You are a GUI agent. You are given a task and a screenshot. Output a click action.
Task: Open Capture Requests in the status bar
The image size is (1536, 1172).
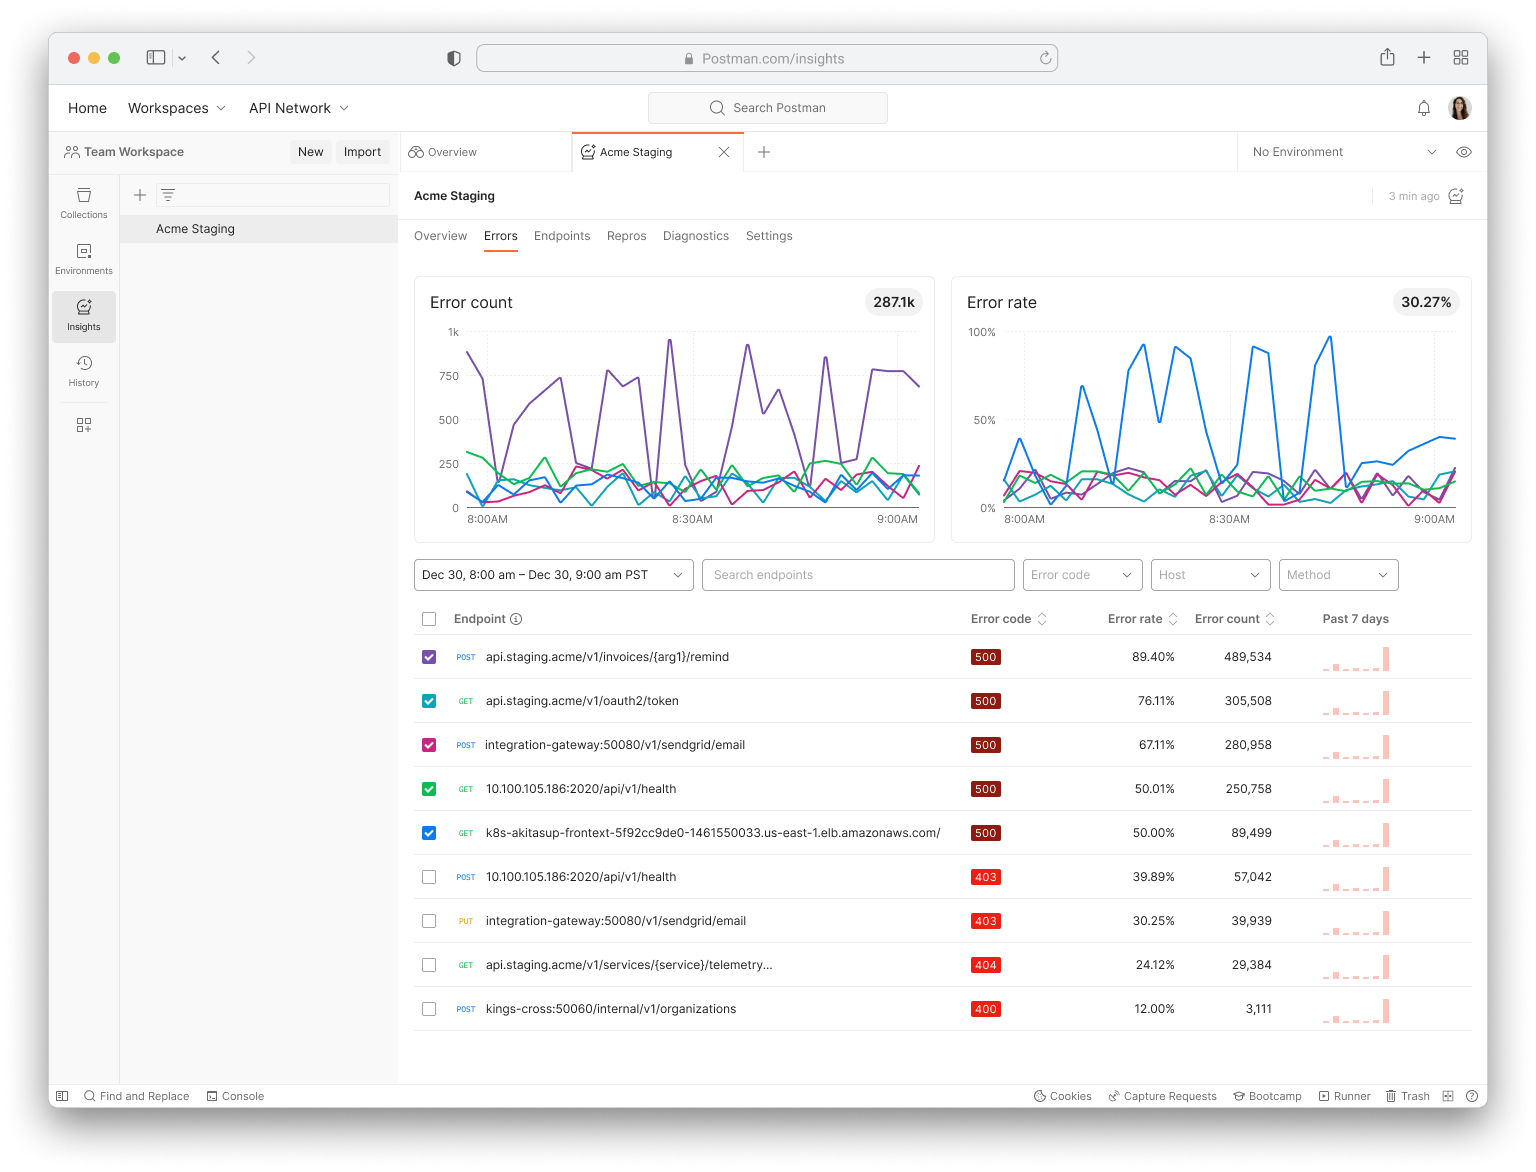(1162, 1096)
